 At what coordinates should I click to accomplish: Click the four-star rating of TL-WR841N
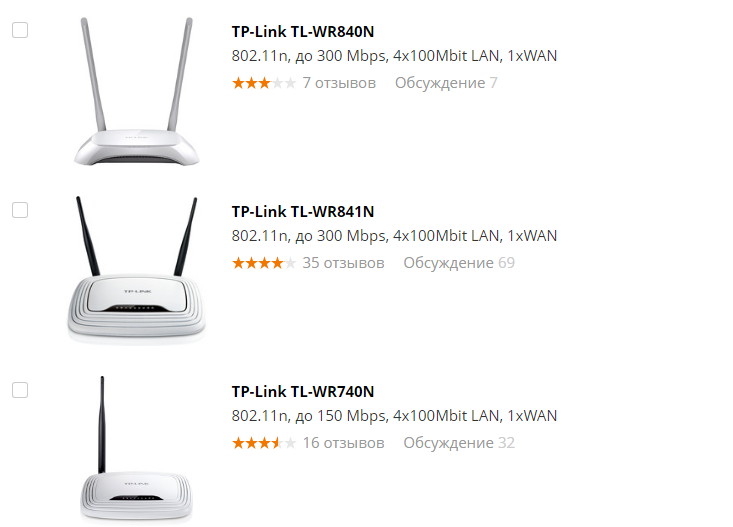(x=264, y=263)
